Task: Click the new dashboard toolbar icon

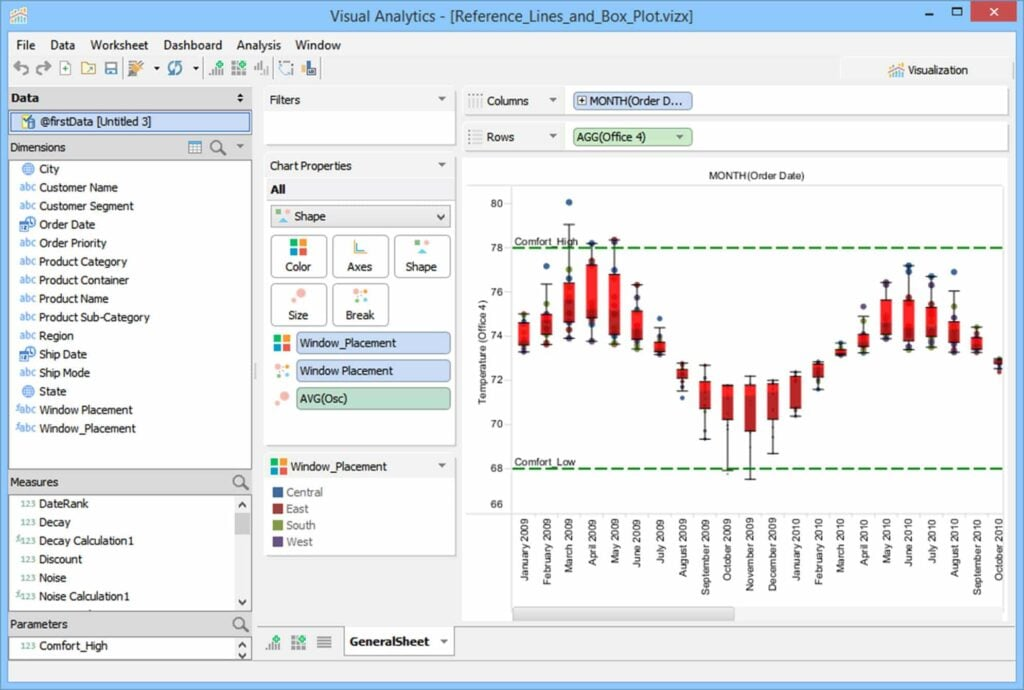Action: coord(239,68)
